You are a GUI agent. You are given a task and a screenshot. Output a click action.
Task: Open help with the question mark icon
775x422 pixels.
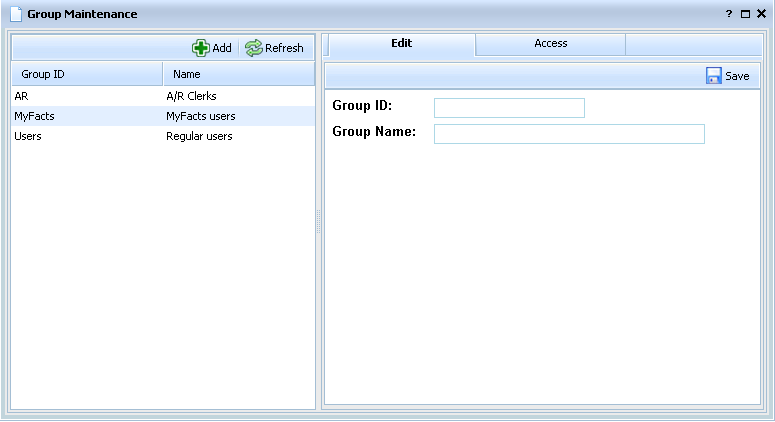point(728,15)
